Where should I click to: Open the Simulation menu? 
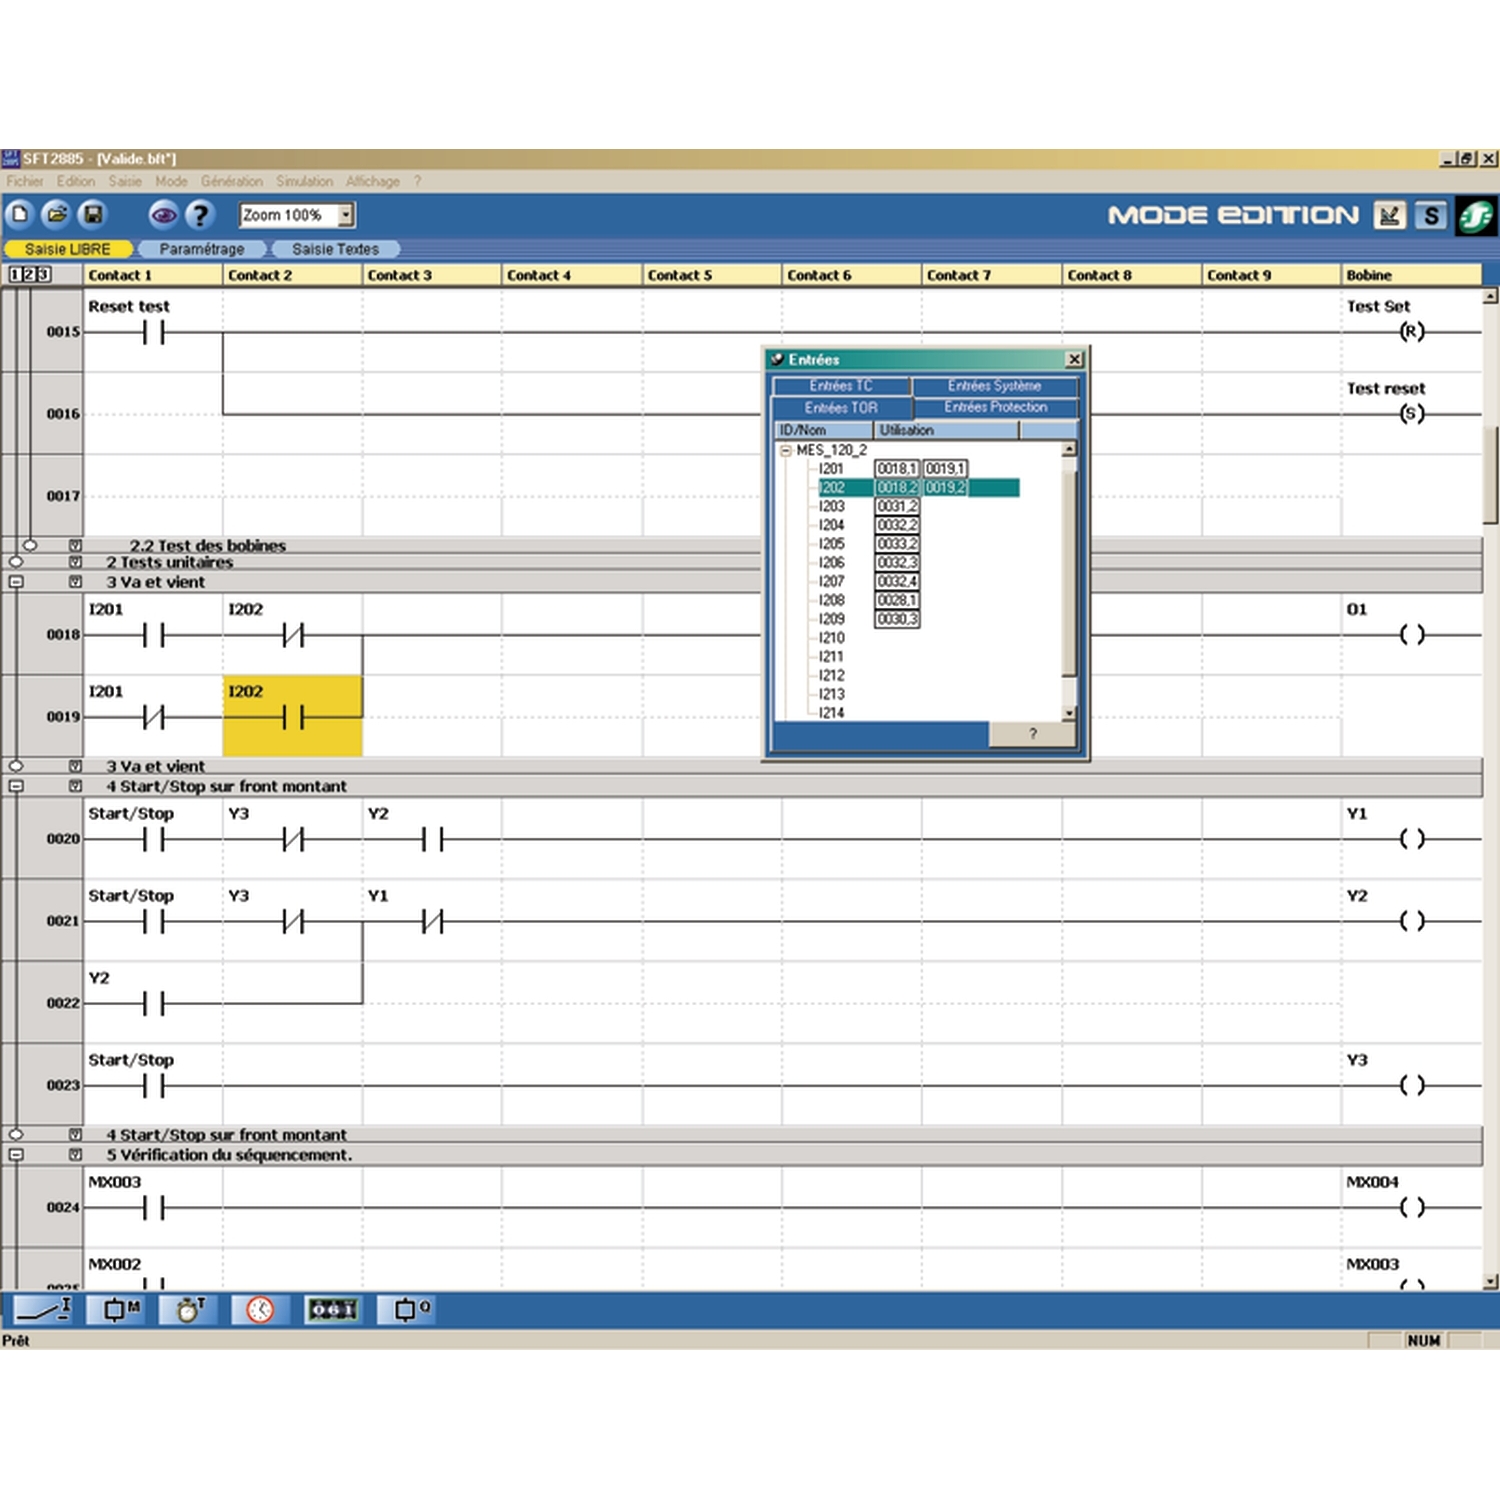[304, 181]
